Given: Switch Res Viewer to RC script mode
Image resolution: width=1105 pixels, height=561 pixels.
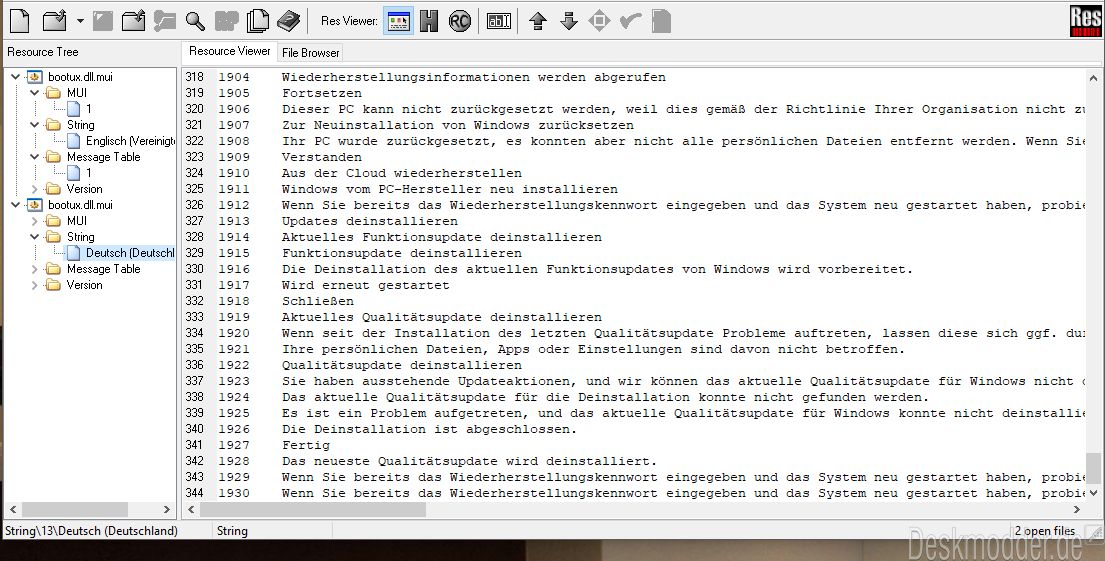Looking at the screenshot, I should 459,21.
